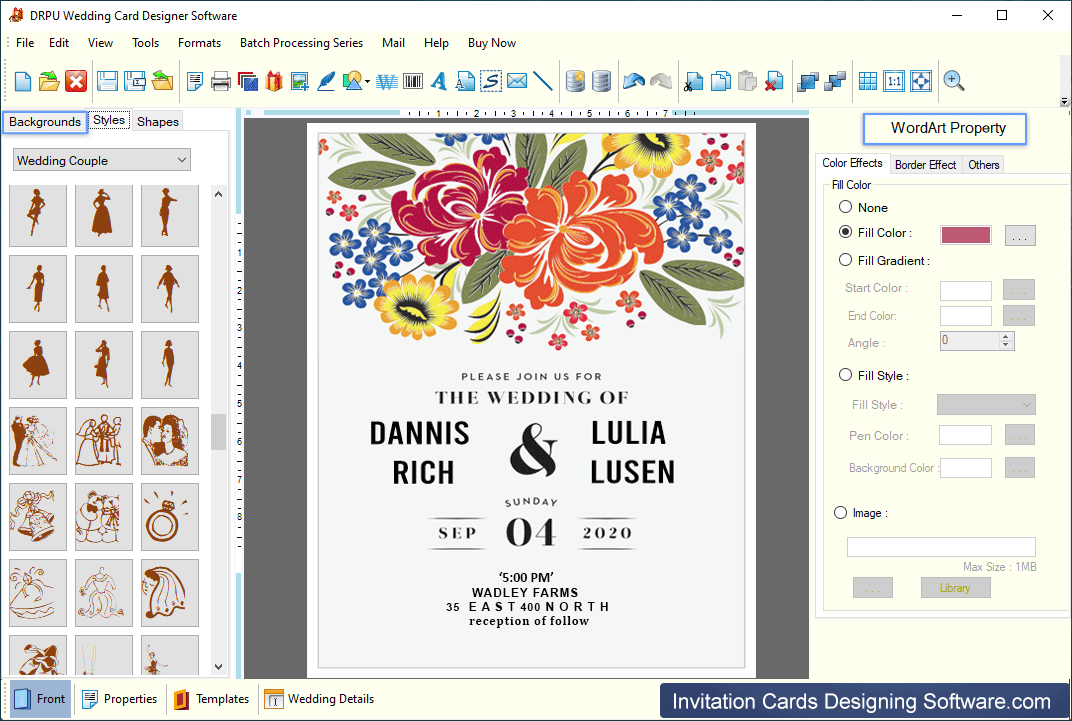Viewport: 1072px width, 721px height.
Task: Click the Library button
Action: pos(955,588)
